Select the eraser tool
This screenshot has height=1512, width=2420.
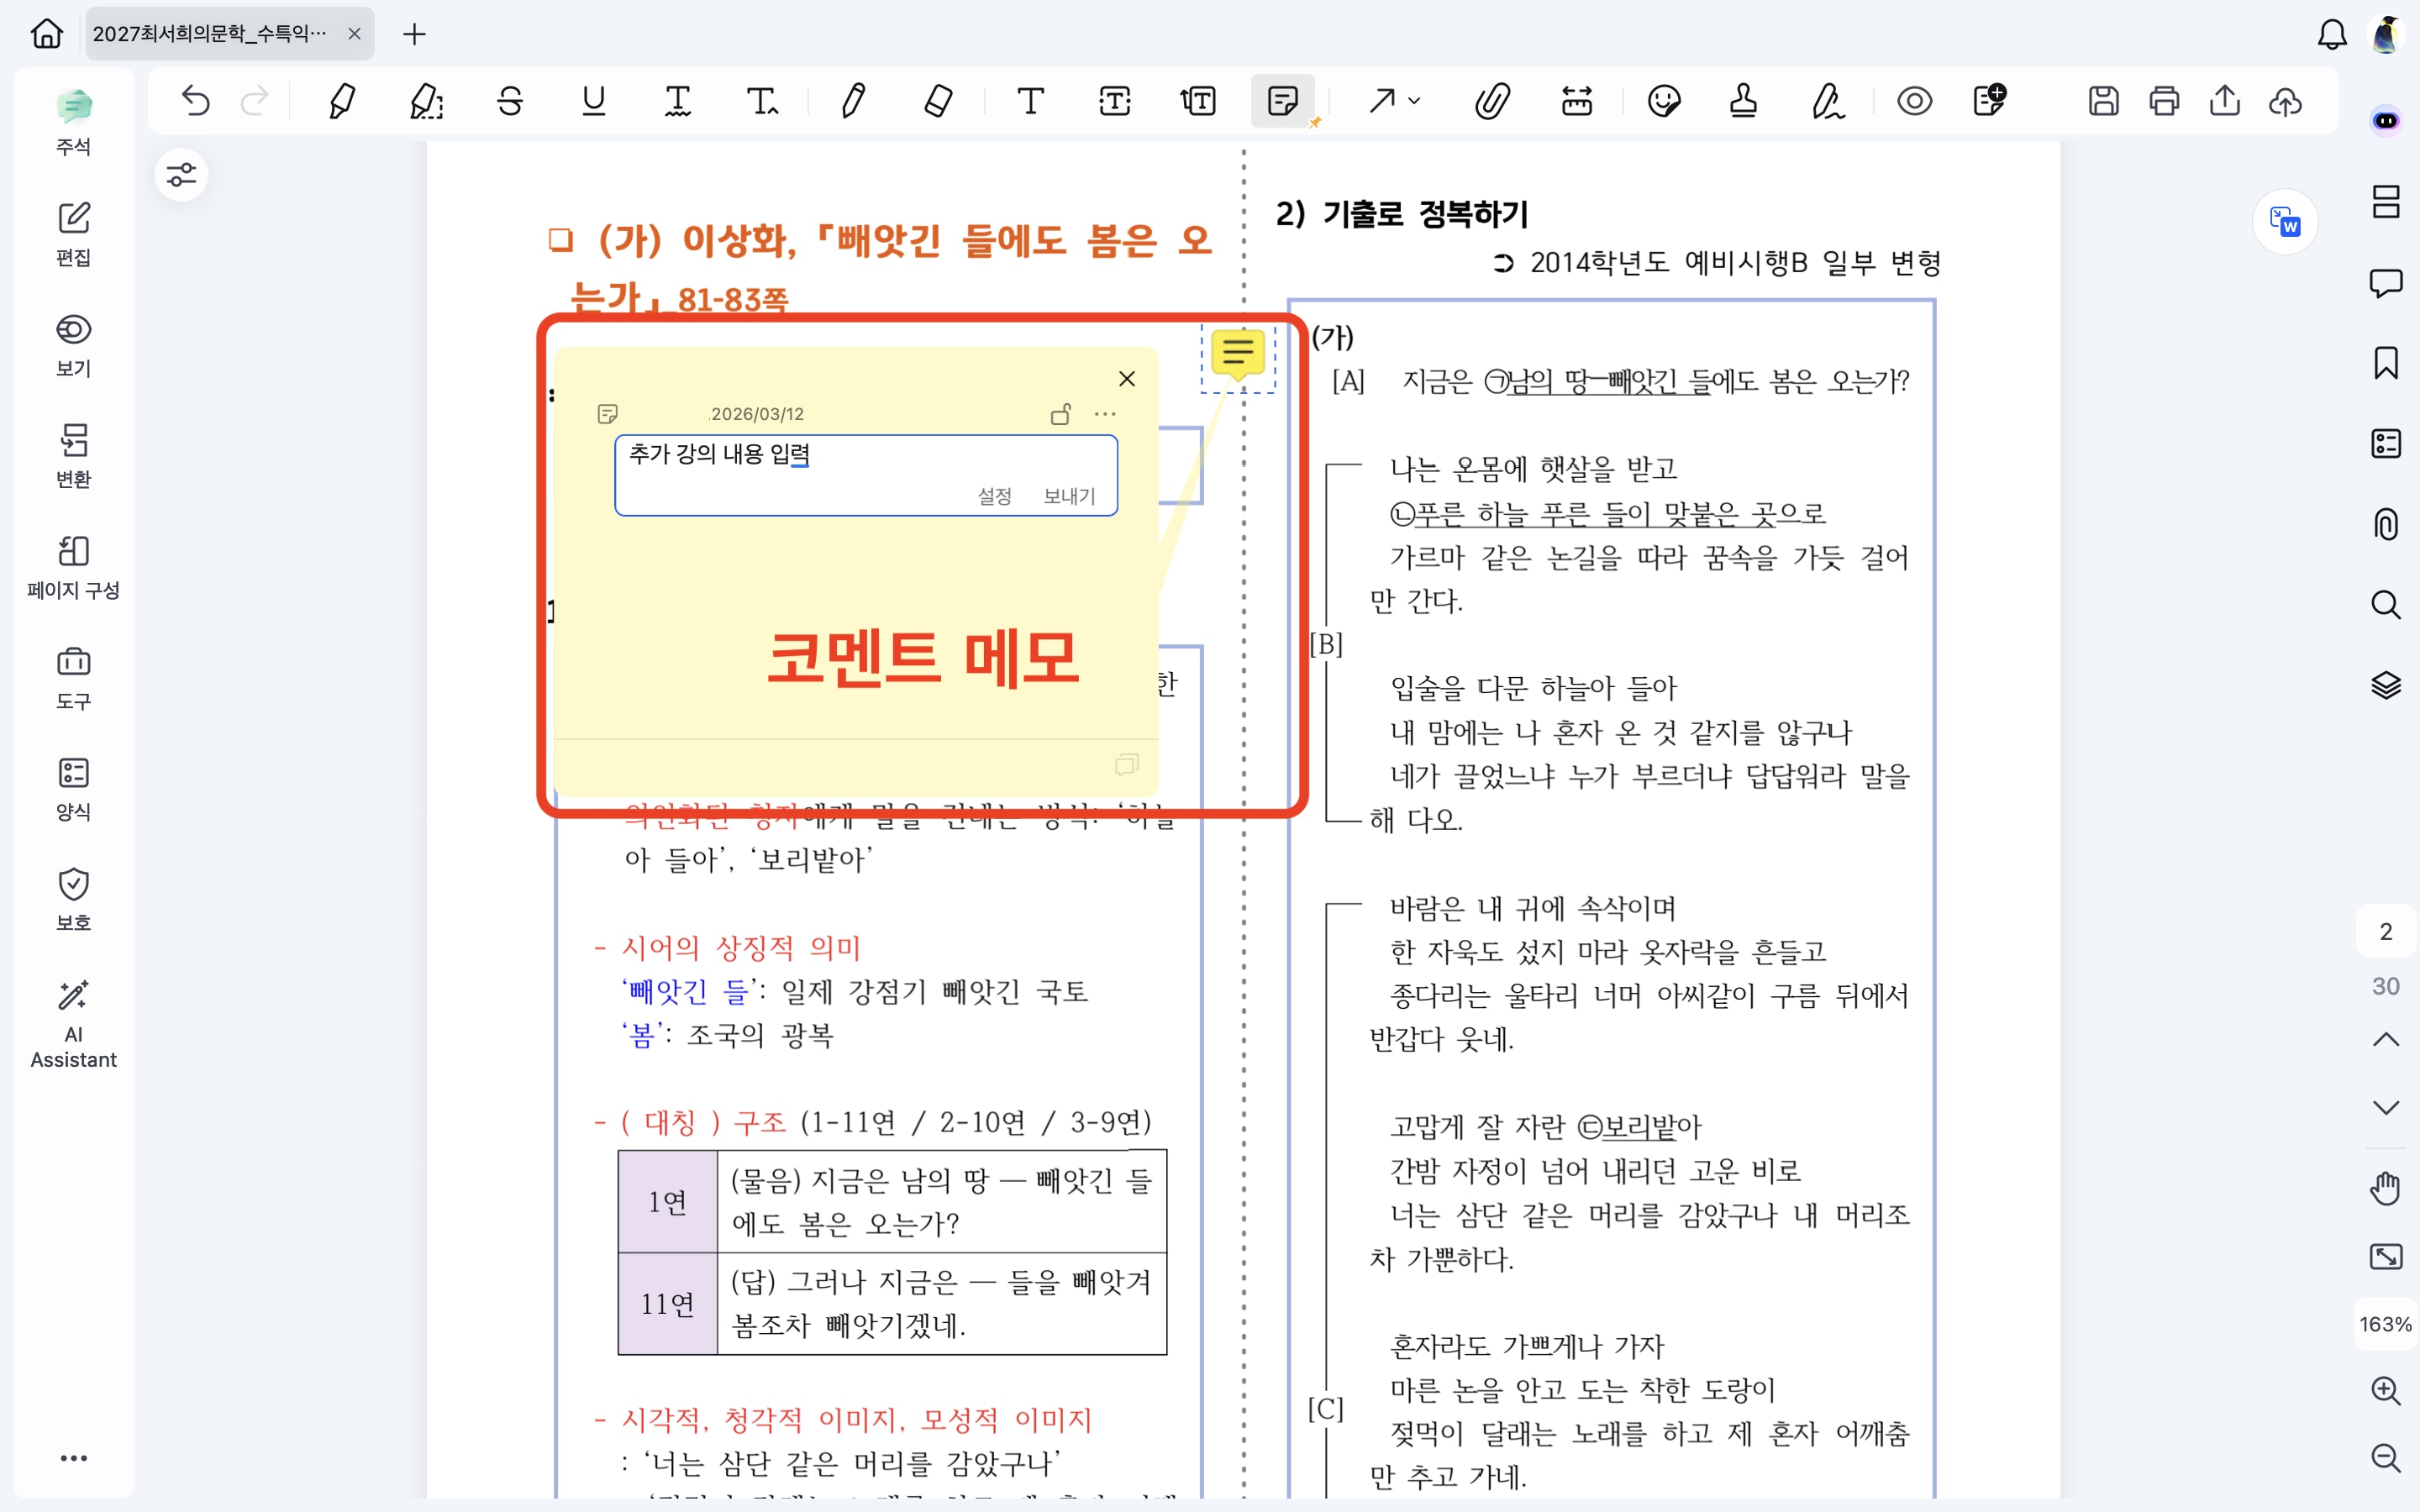(937, 101)
